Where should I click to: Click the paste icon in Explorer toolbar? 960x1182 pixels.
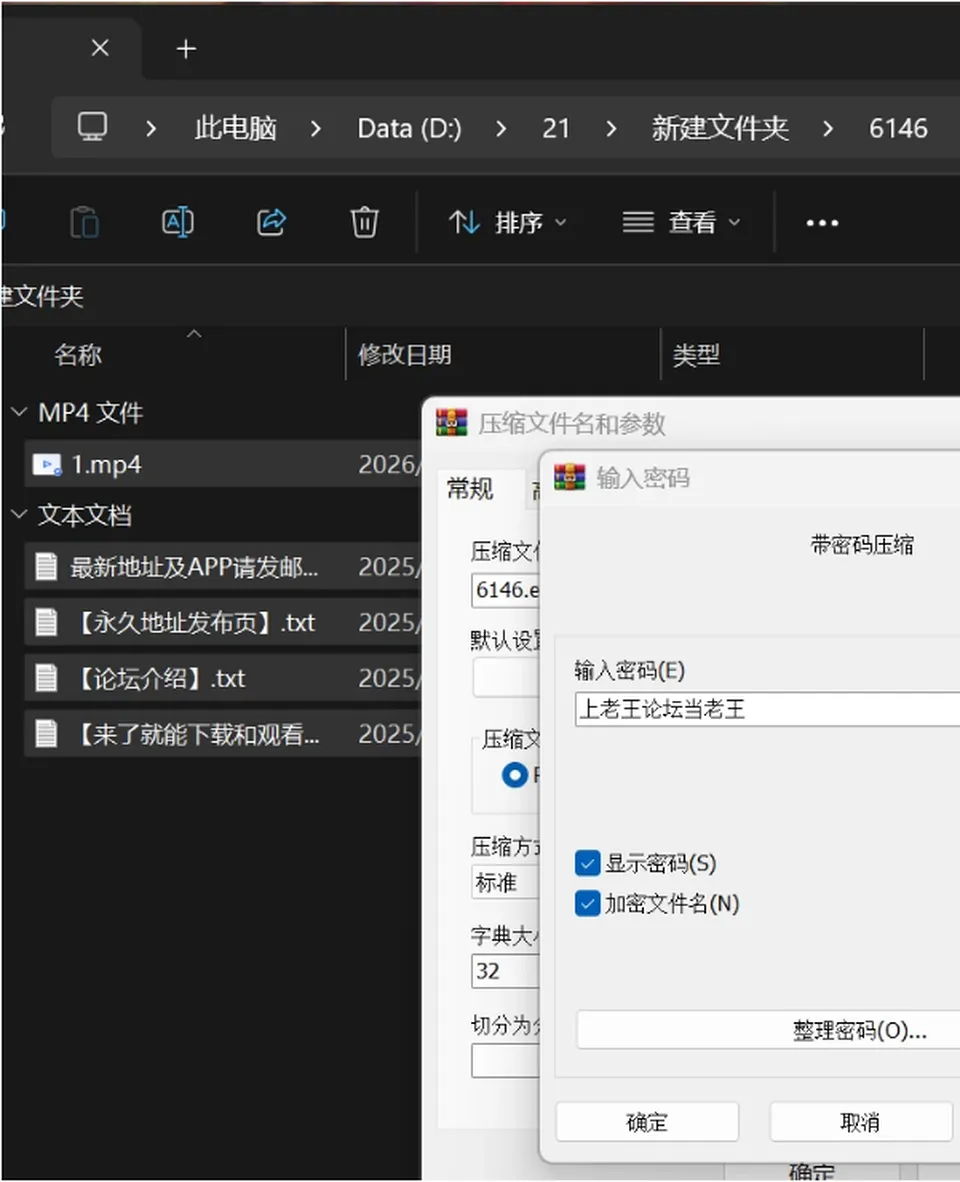(84, 222)
